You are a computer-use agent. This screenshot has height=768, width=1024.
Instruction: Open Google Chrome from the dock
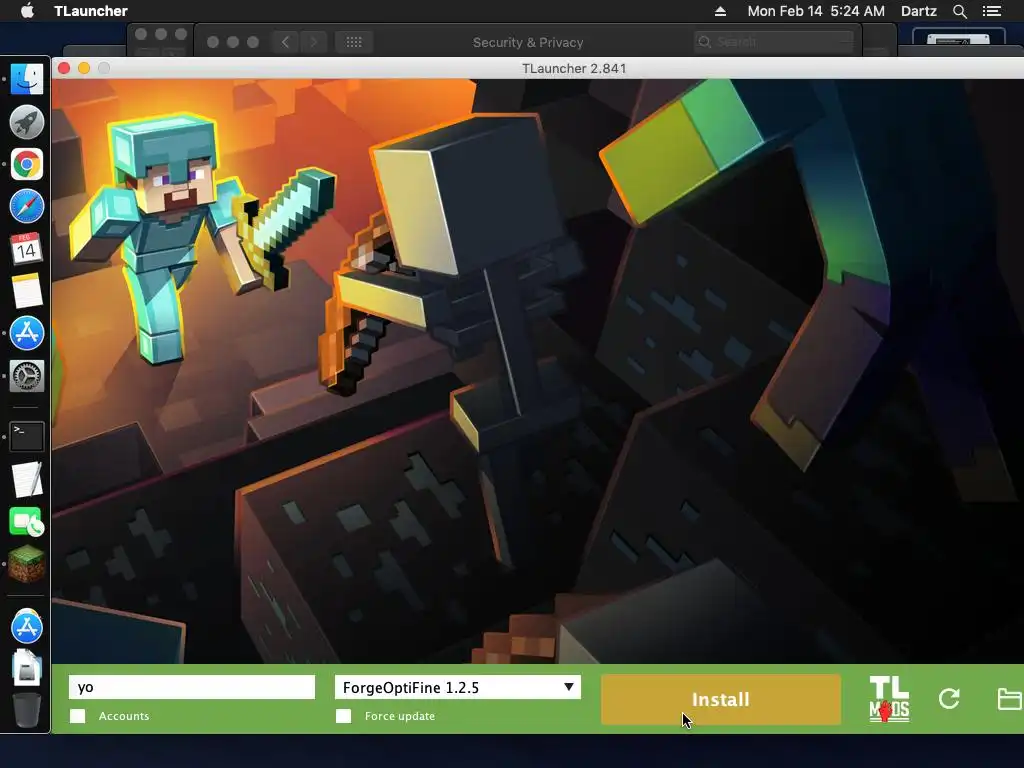click(27, 165)
